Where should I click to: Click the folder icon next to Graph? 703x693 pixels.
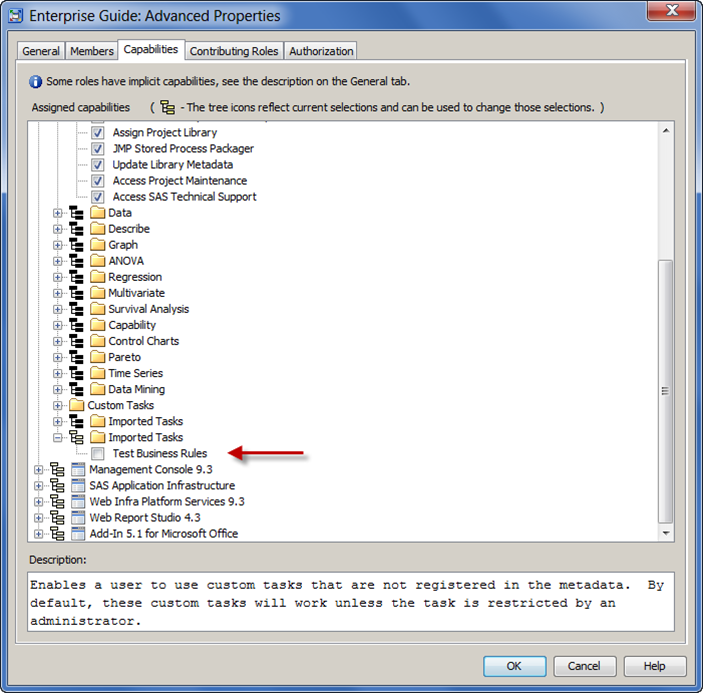97,245
